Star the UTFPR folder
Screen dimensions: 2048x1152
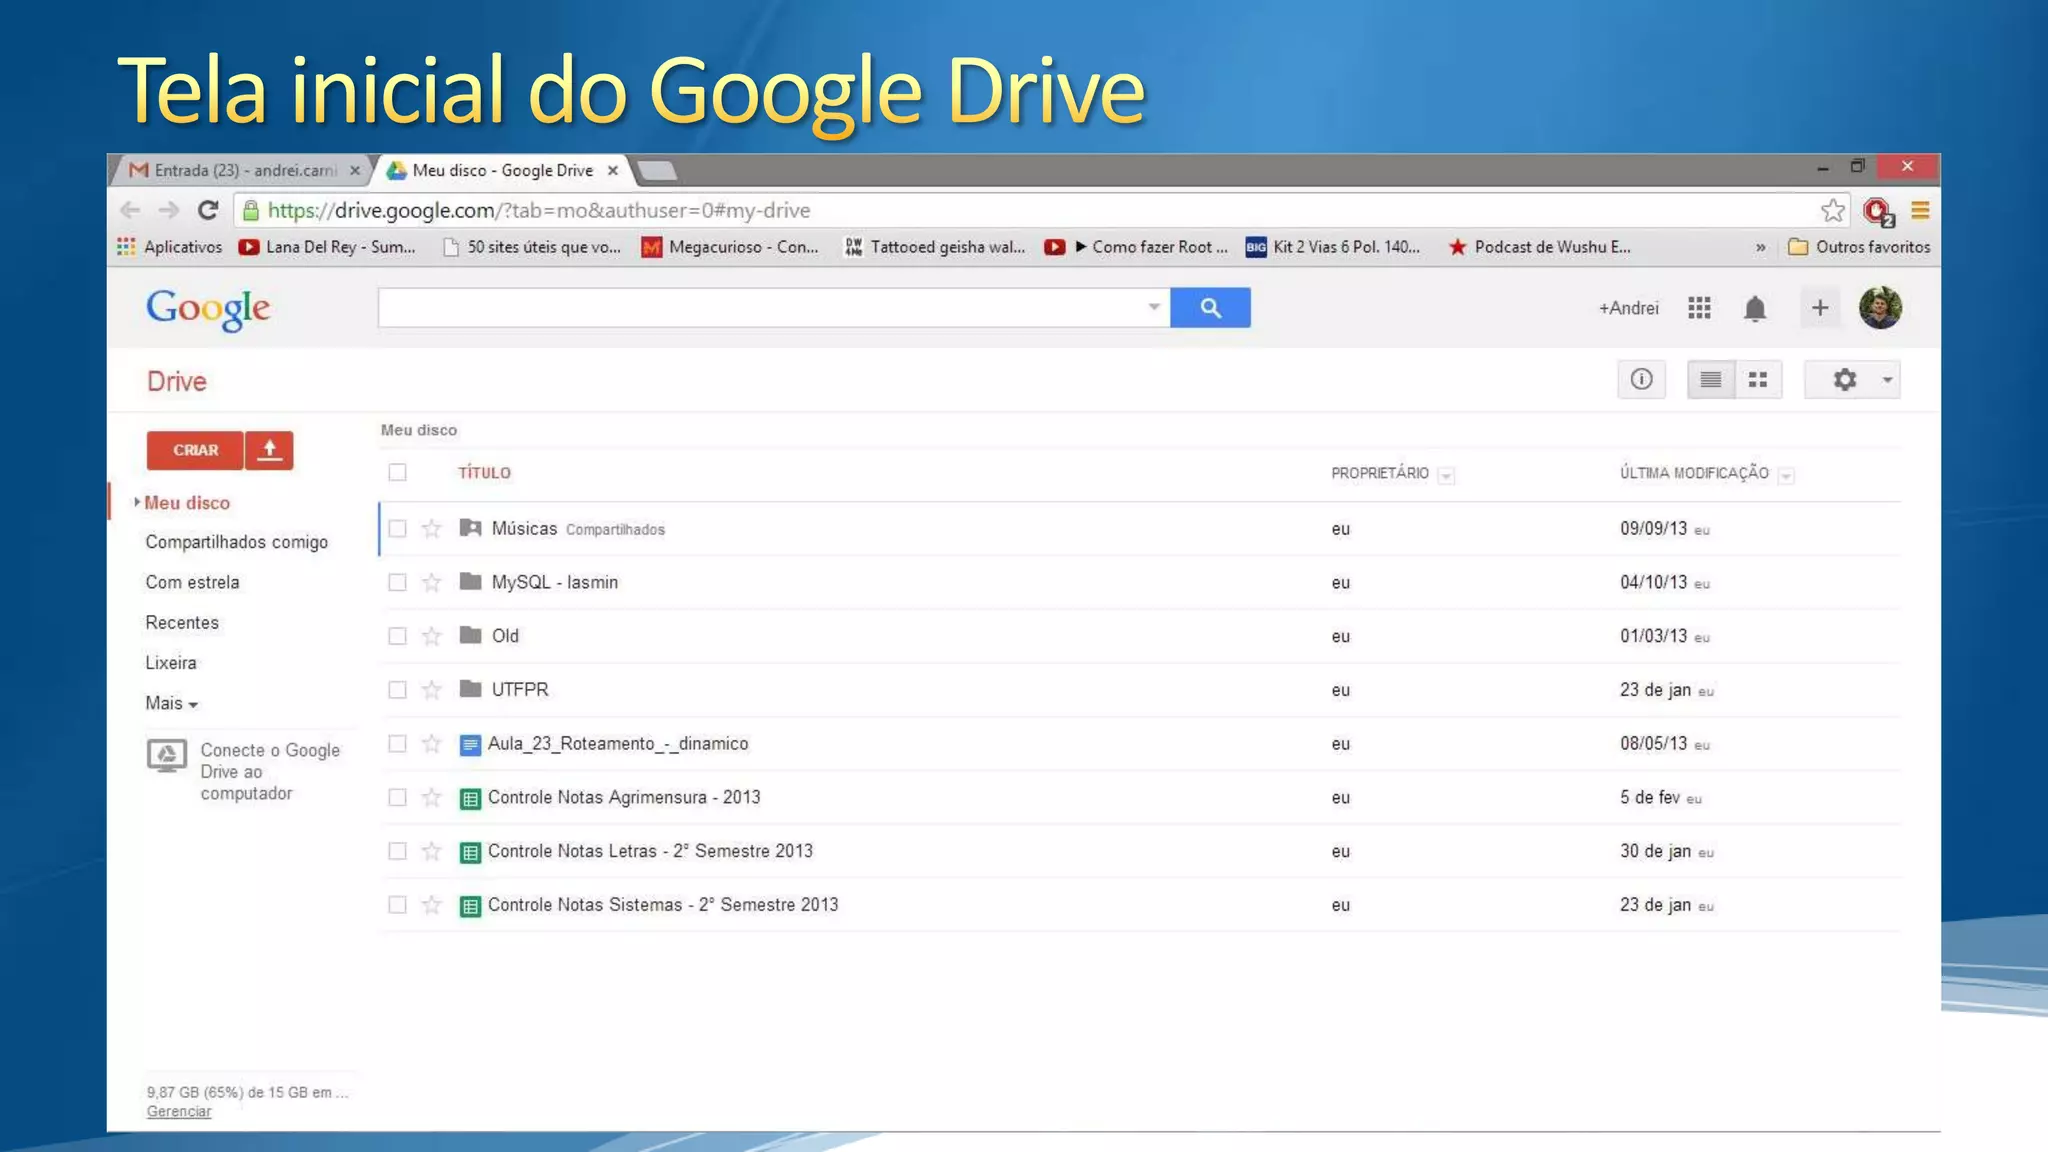(431, 690)
